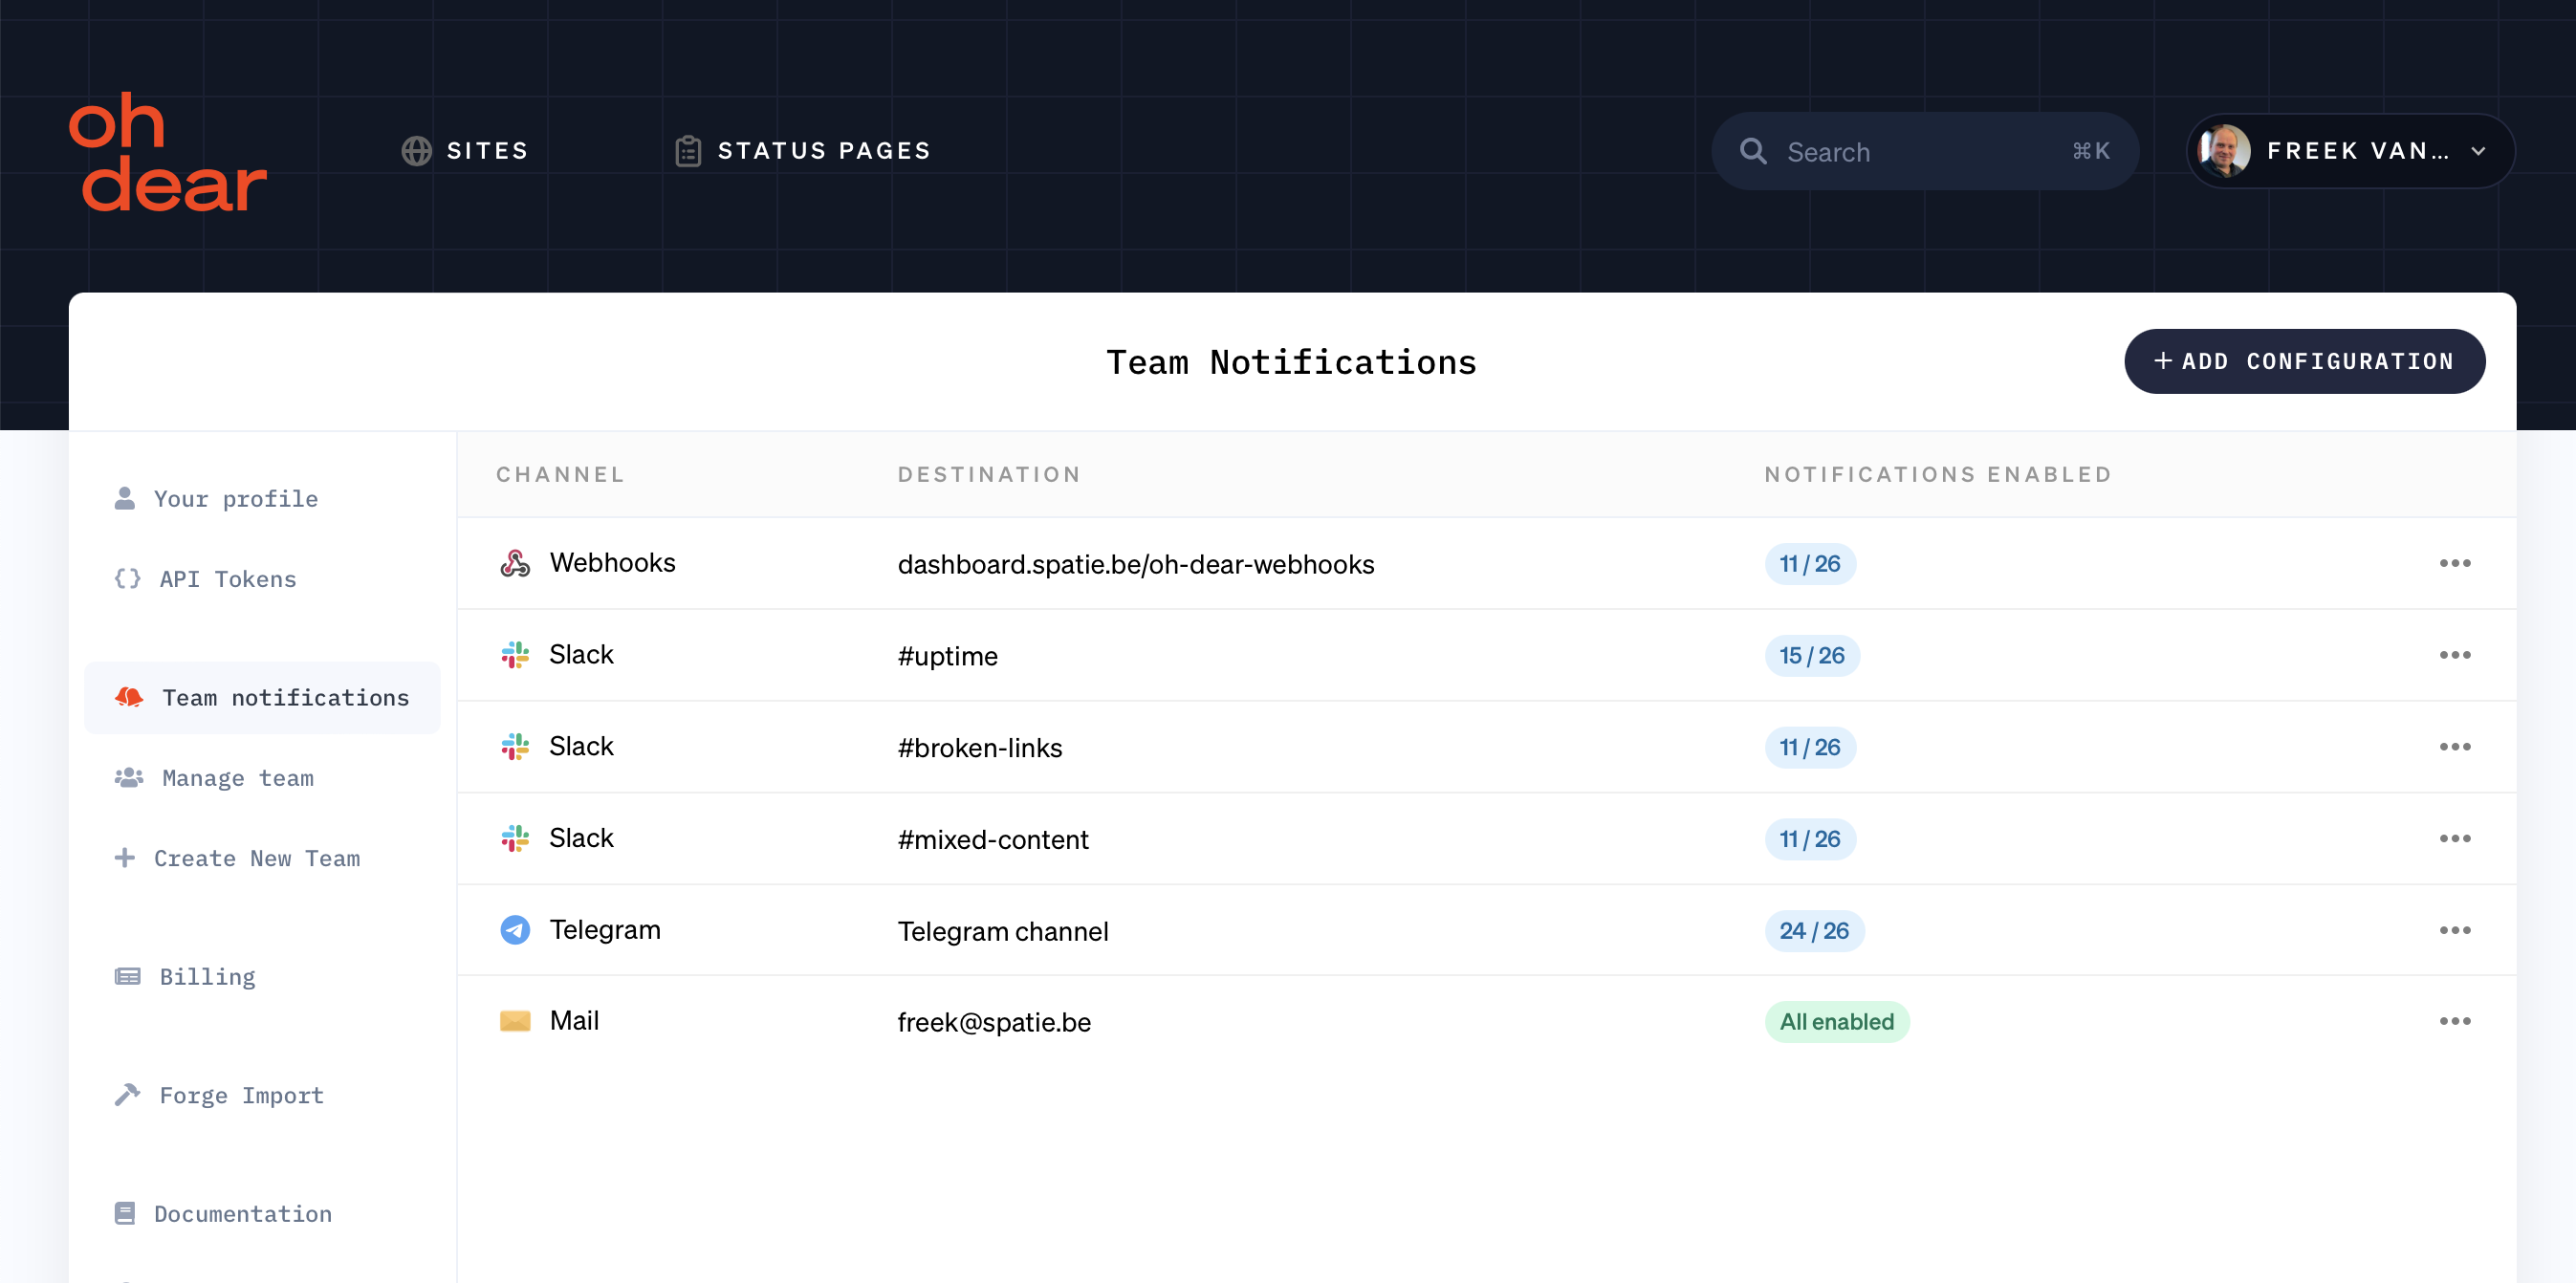Expand the user account dropdown chevron
This screenshot has width=2576, height=1283.
pos(2478,151)
